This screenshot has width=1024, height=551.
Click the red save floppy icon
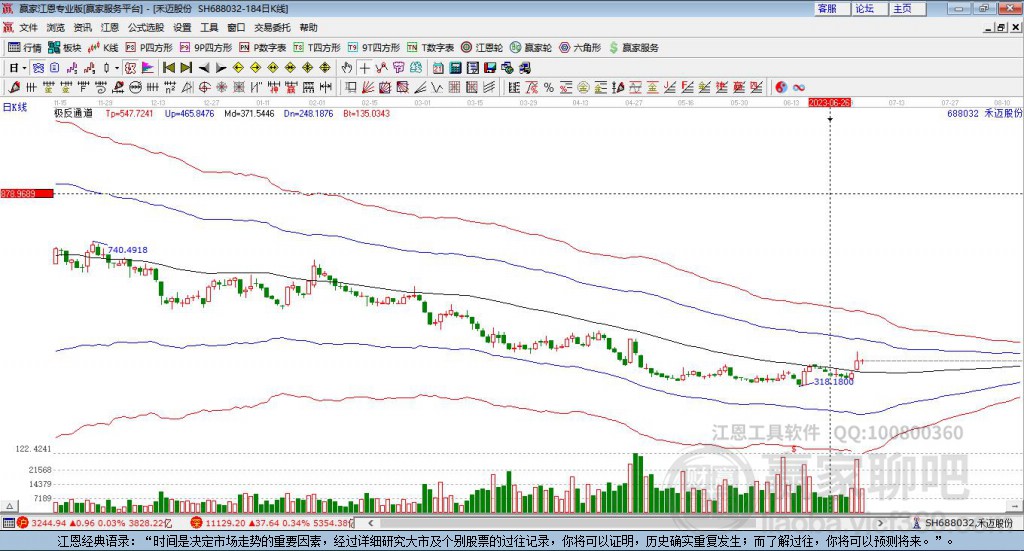pyautogui.click(x=490, y=68)
